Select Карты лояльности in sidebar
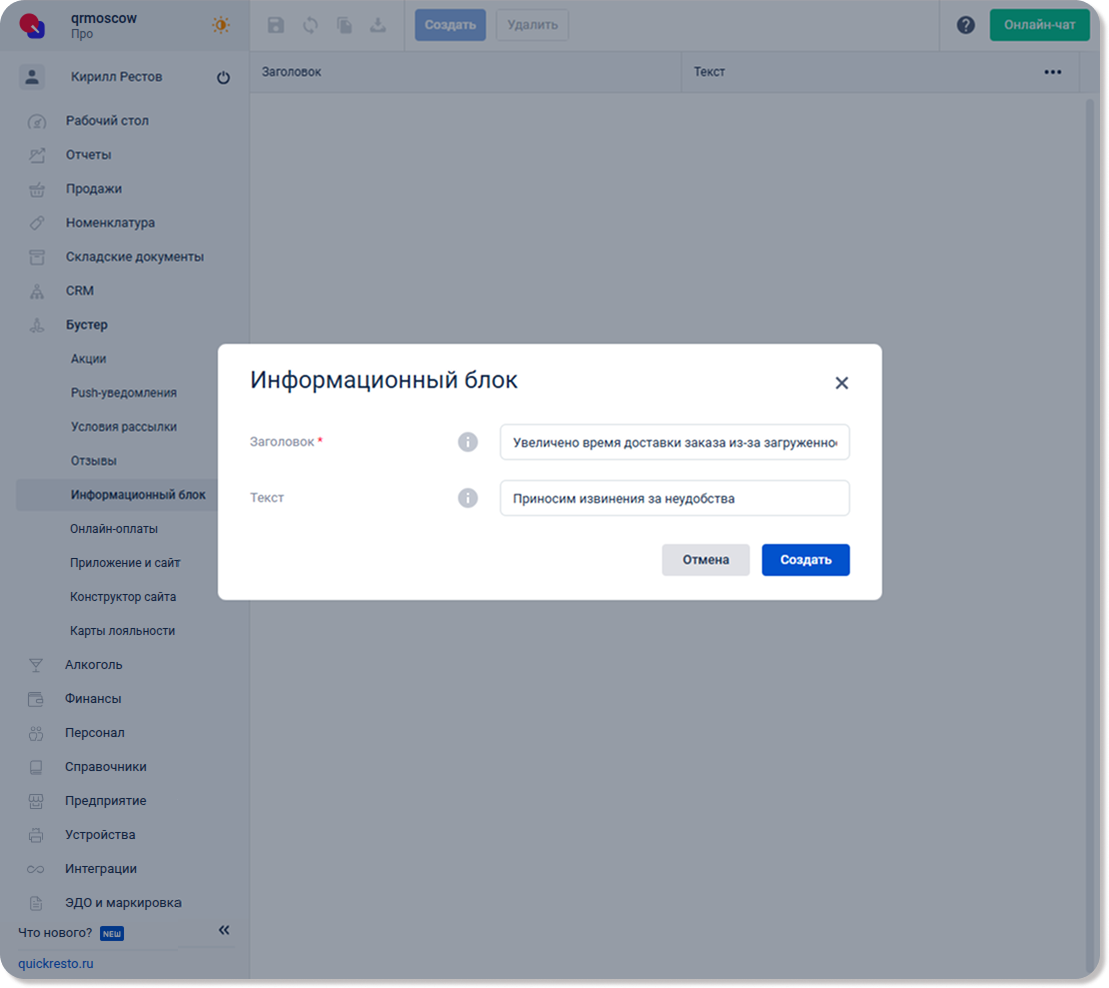This screenshot has width=1109, height=988. [122, 631]
